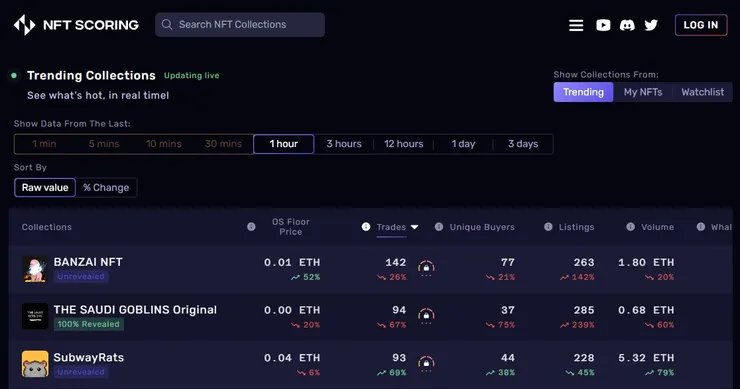
Task: Select 5 mins time range
Action: (x=104, y=144)
